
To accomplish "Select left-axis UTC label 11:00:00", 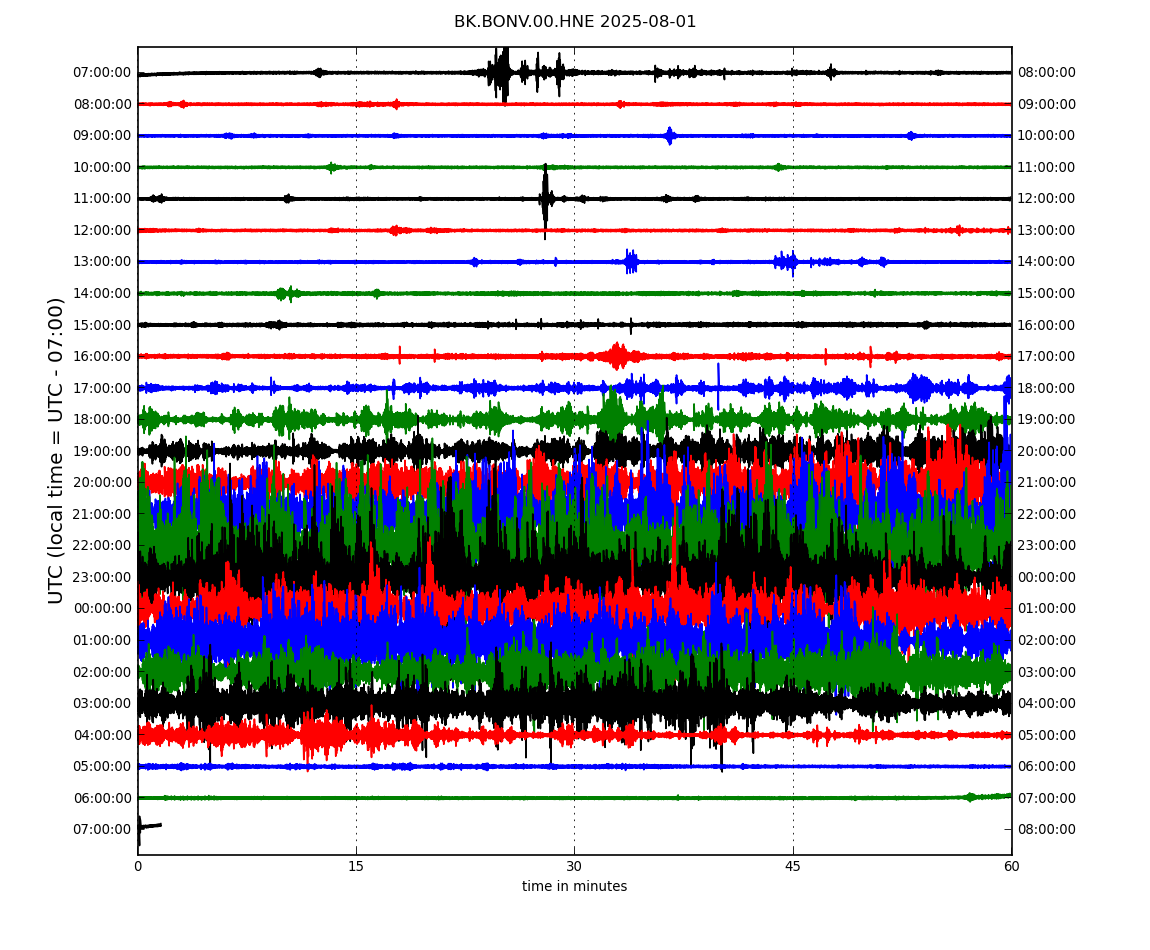I will pos(103,199).
